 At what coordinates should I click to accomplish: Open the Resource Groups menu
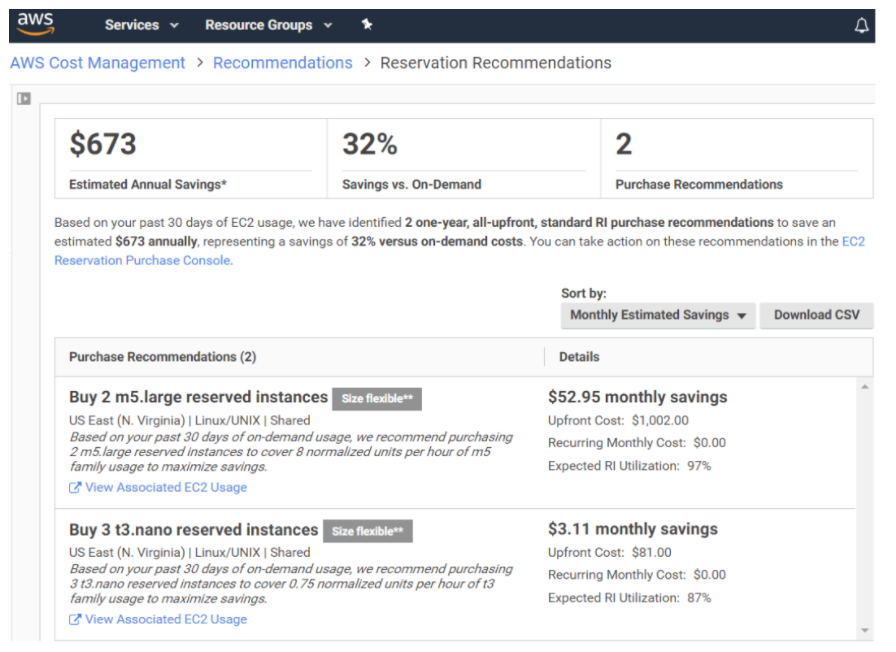pyautogui.click(x=269, y=25)
